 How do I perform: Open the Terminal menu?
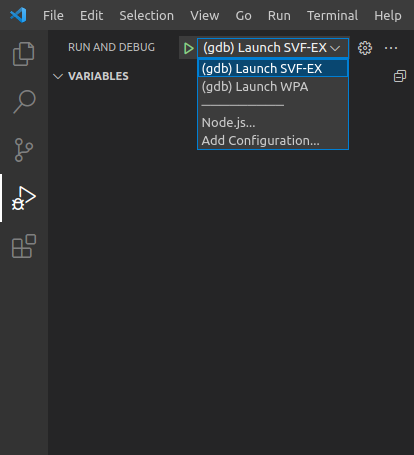332,15
